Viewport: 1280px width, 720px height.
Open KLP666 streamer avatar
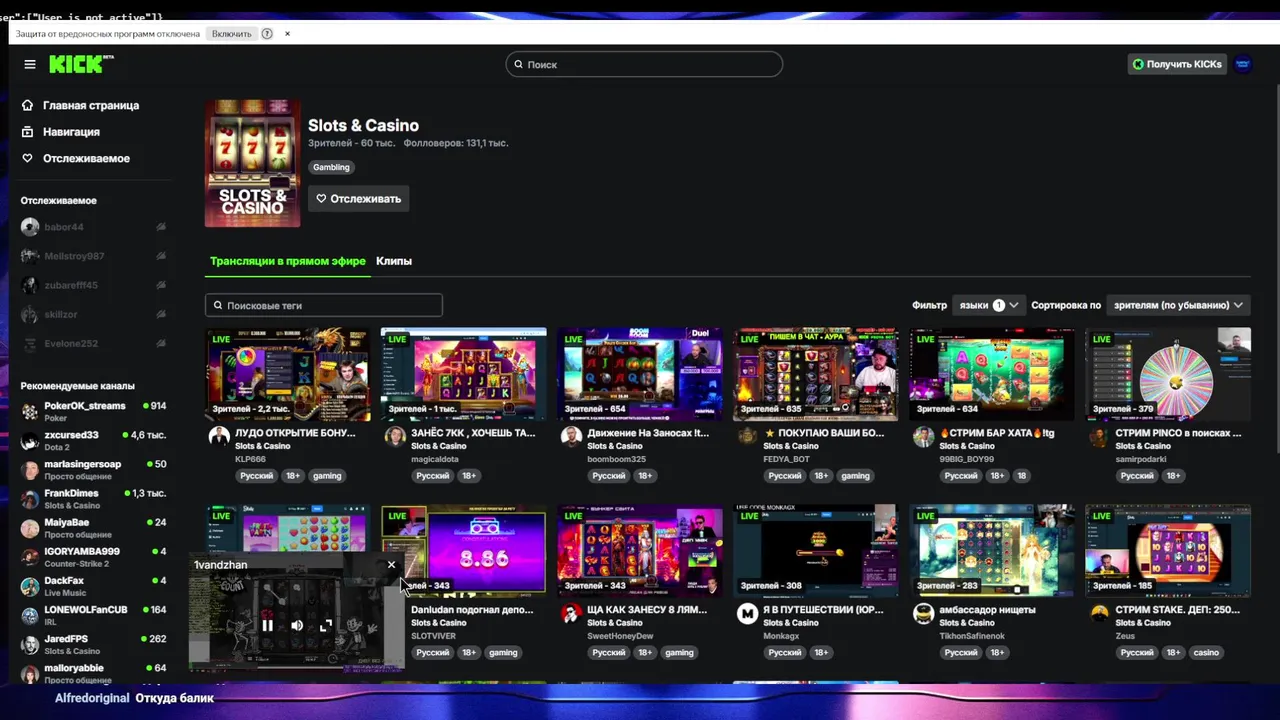(219, 437)
